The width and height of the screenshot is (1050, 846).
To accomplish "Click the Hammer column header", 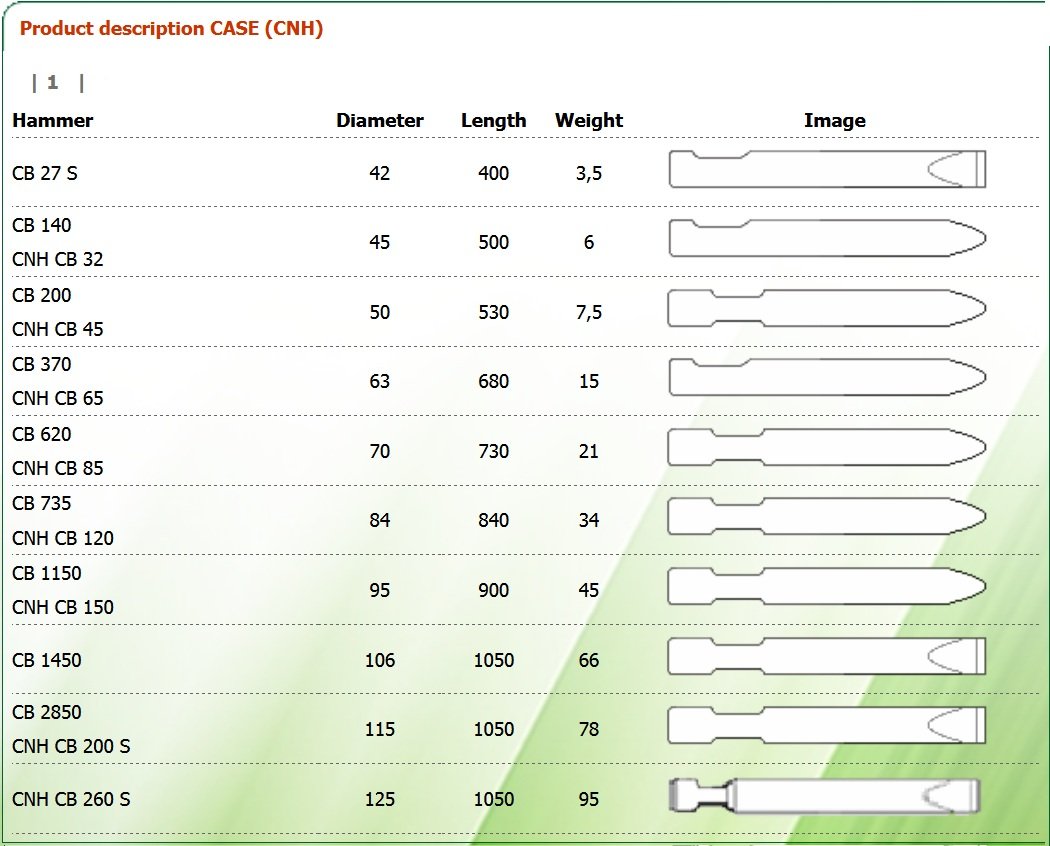I will pos(53,121).
